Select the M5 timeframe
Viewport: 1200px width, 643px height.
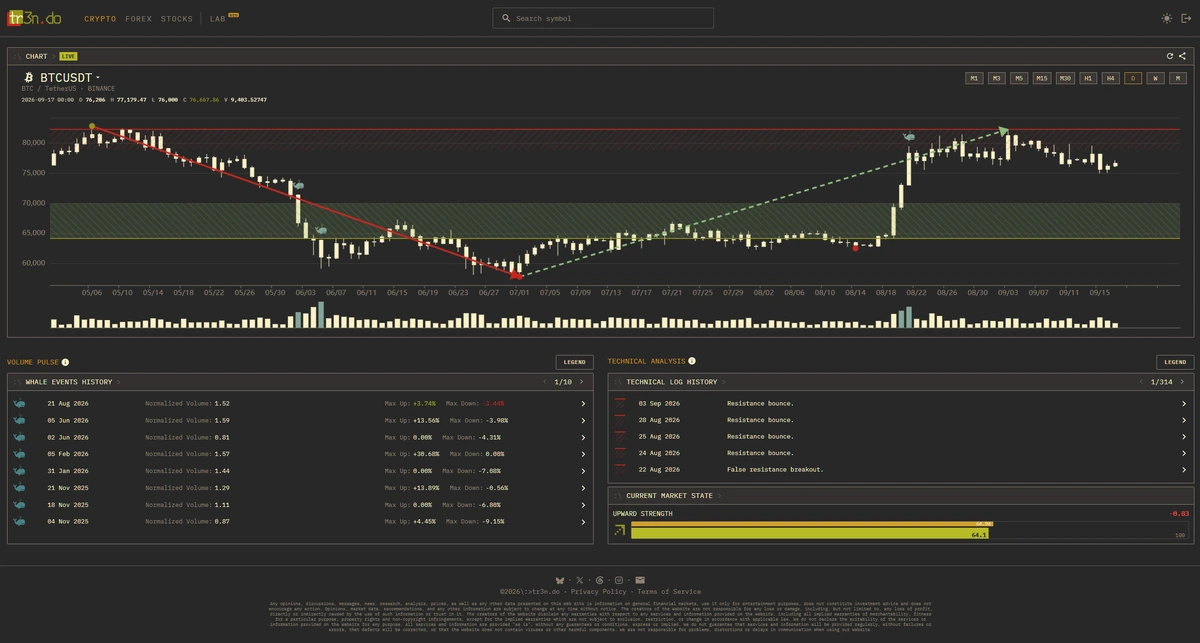(x=1019, y=78)
